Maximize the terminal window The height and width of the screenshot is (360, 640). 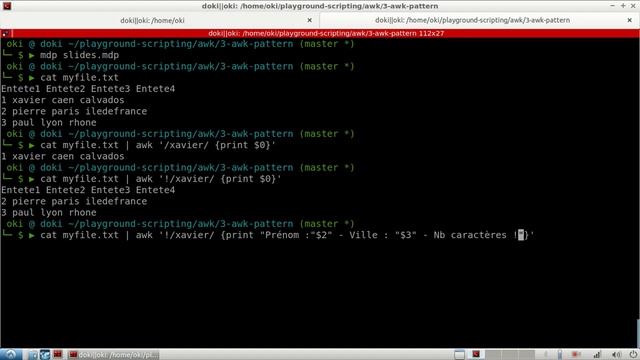point(622,6)
